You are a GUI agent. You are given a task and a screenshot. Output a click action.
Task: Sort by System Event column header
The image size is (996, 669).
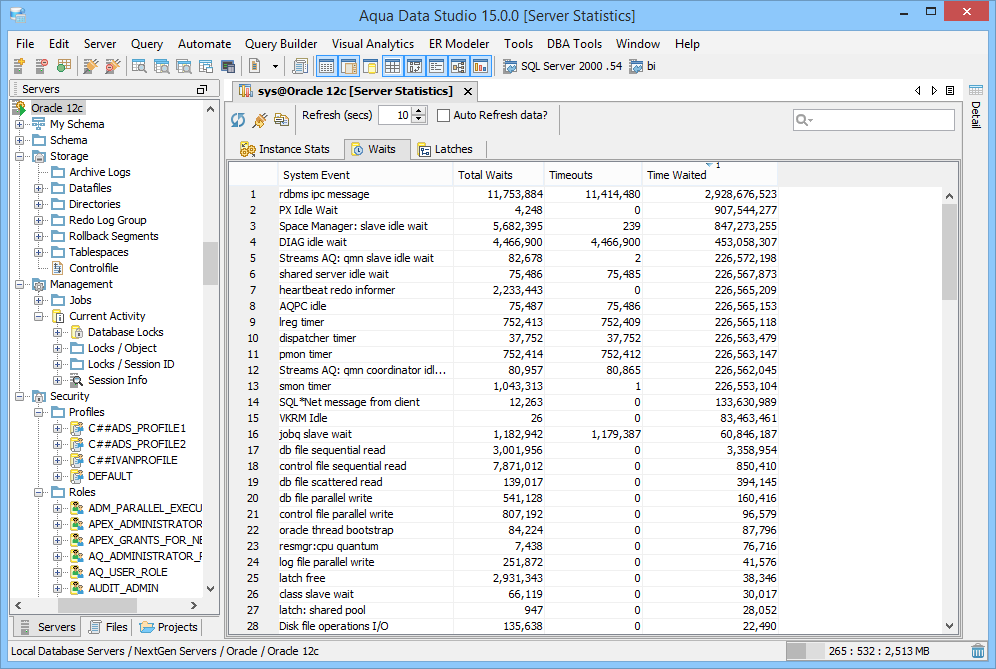pyautogui.click(x=365, y=175)
